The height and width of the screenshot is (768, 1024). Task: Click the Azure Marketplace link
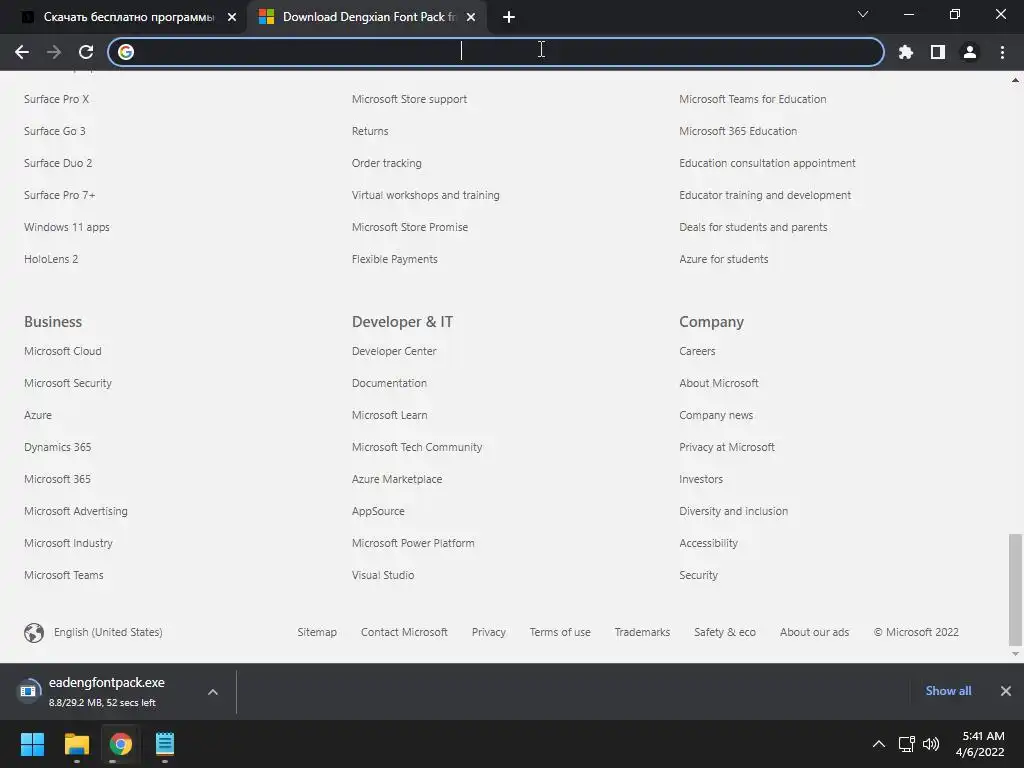pyautogui.click(x=396, y=479)
